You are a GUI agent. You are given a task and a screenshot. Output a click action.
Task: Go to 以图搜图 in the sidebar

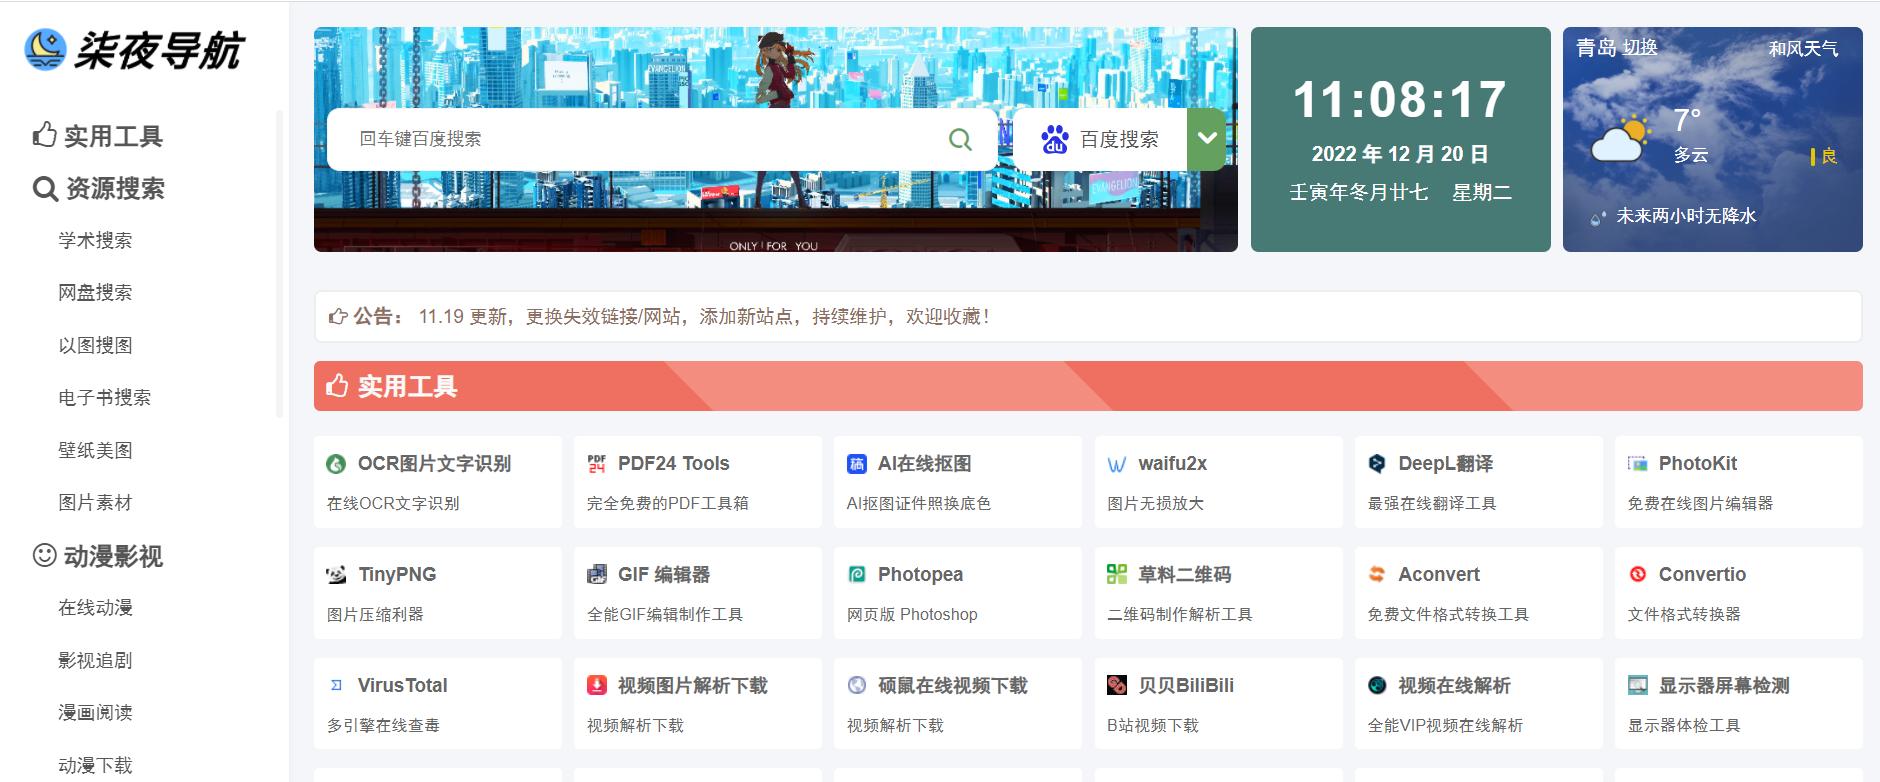(x=95, y=345)
